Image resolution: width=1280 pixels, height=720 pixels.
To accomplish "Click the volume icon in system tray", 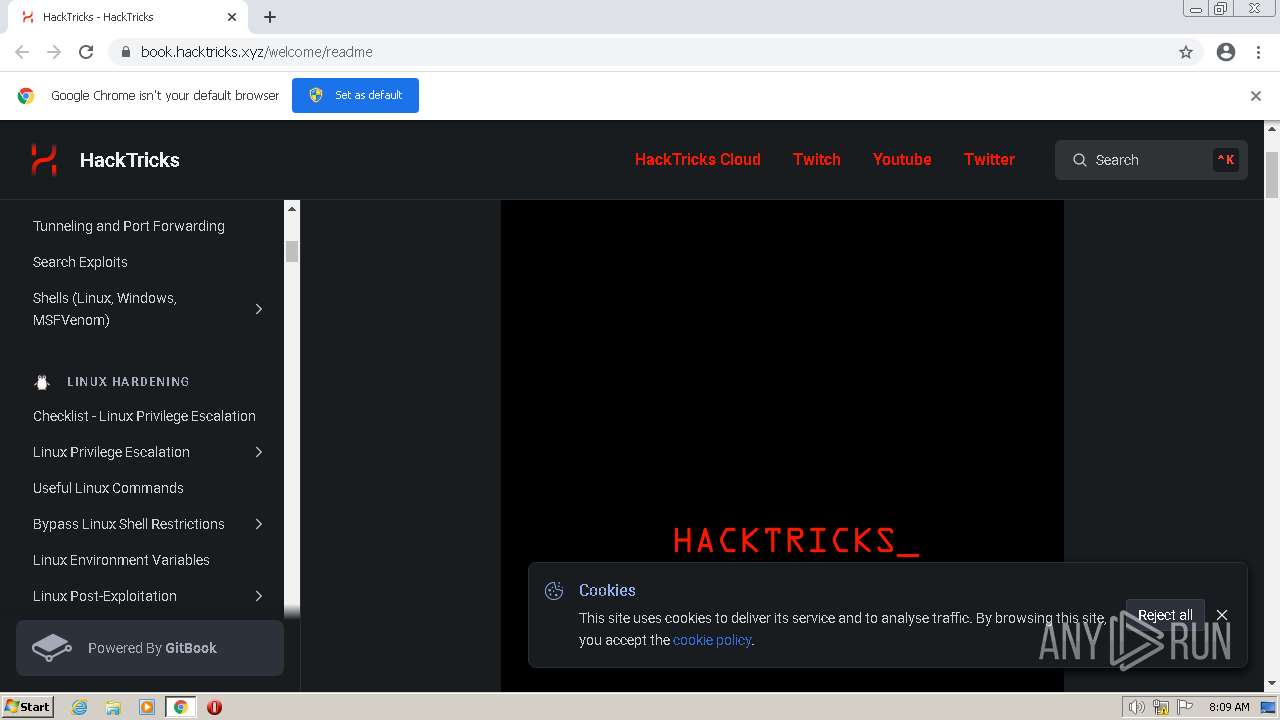I will [x=1137, y=707].
